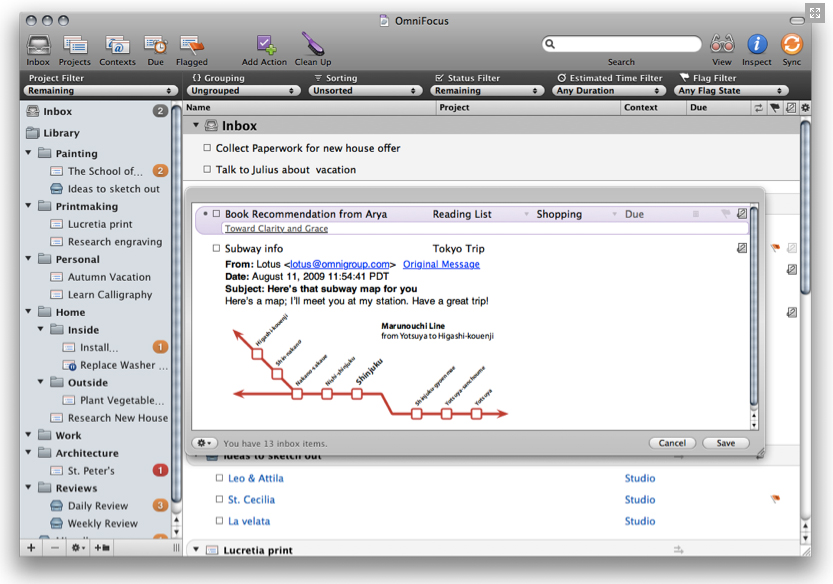Click the note icon on Book Recommendation row
The height and width of the screenshot is (584, 833).
[742, 214]
